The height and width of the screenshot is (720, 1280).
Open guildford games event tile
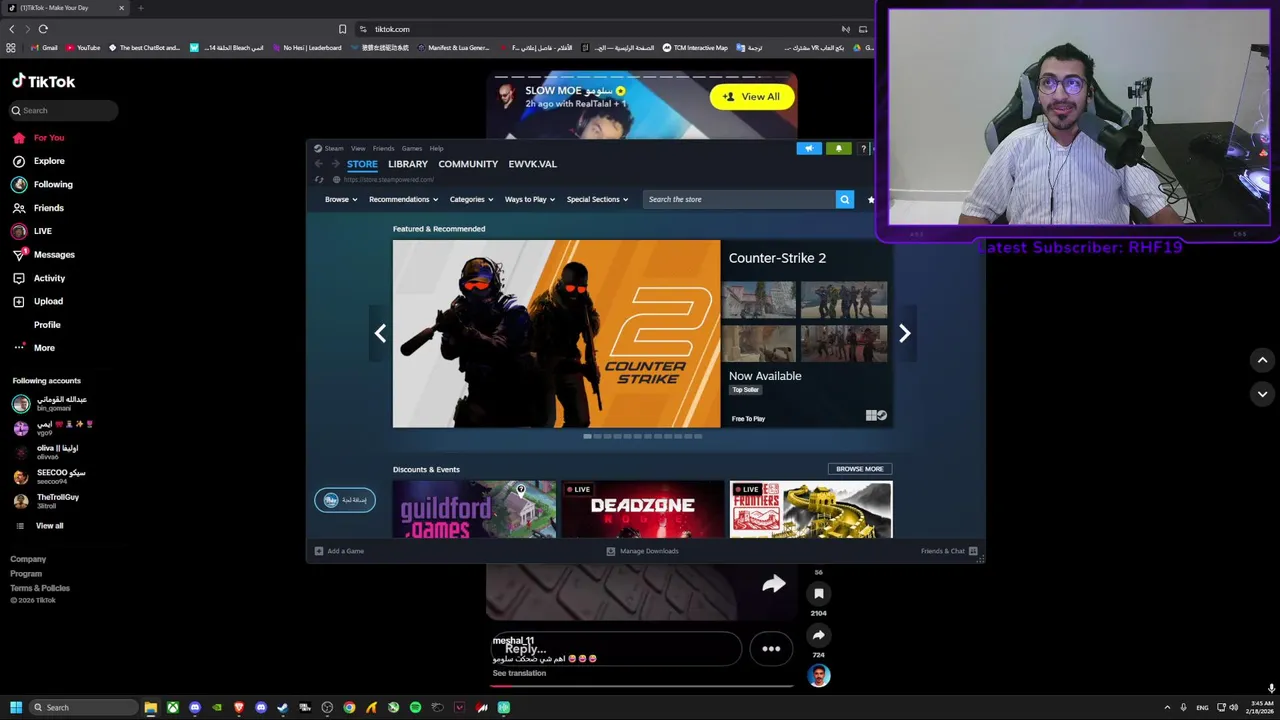click(474, 510)
